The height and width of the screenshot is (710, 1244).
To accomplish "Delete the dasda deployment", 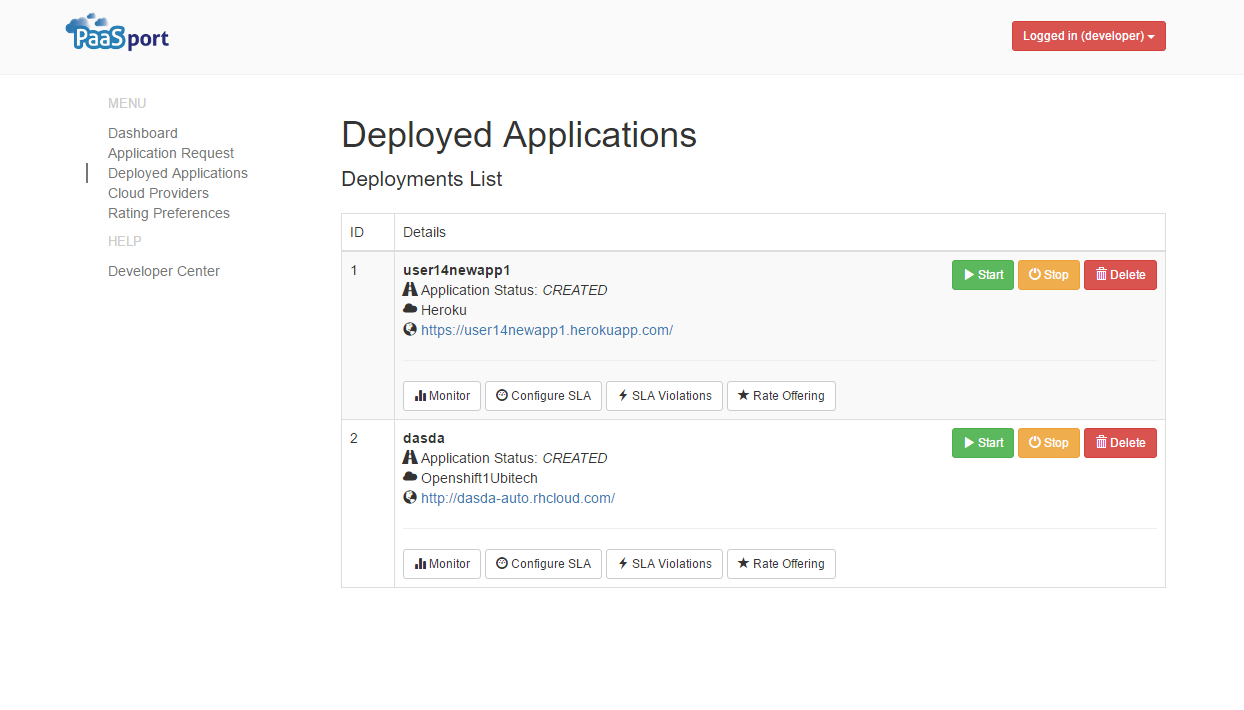I will pos(1120,443).
